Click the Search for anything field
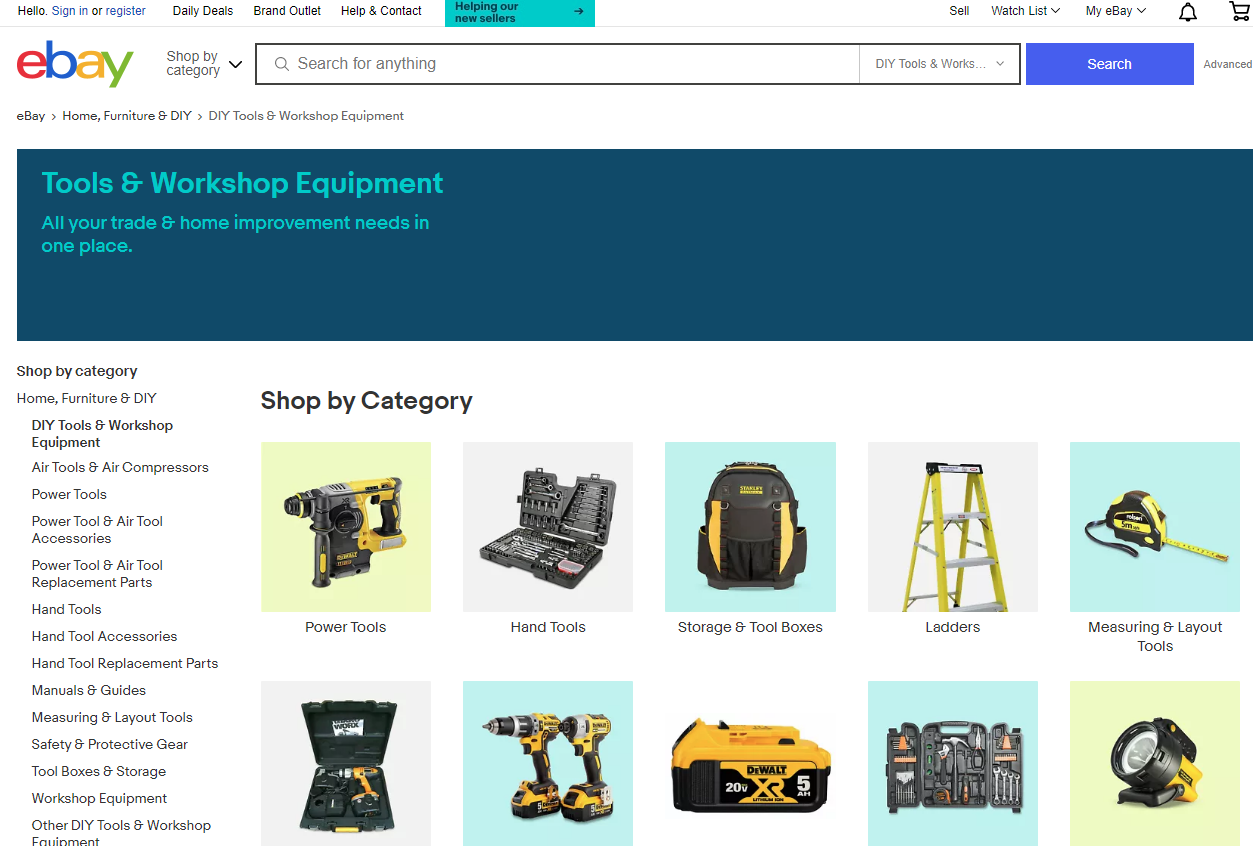 tap(558, 64)
